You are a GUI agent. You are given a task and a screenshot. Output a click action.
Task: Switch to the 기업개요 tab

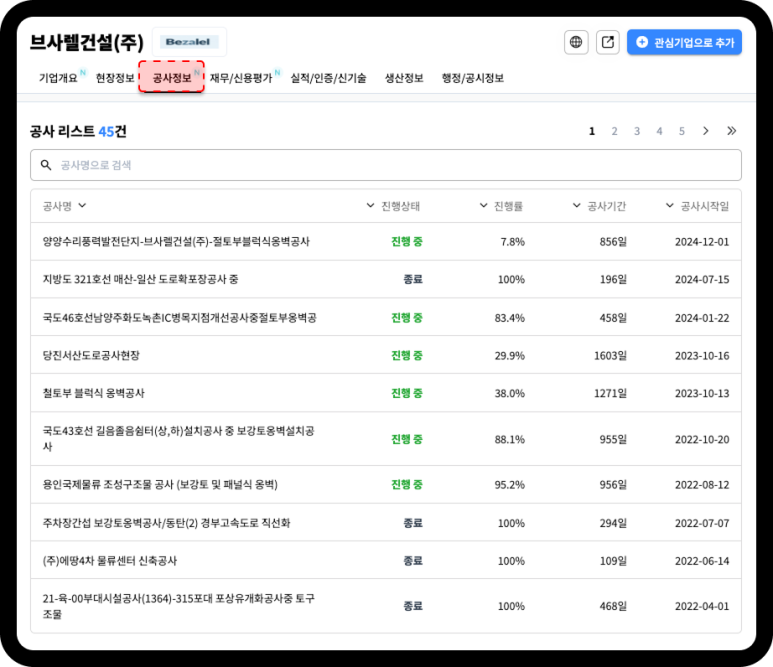tap(58, 78)
